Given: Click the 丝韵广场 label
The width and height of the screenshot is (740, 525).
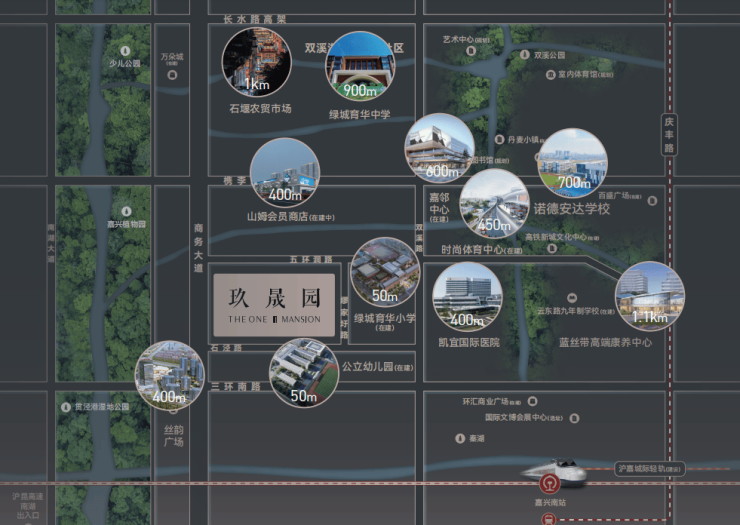Looking at the screenshot, I should point(174,436).
